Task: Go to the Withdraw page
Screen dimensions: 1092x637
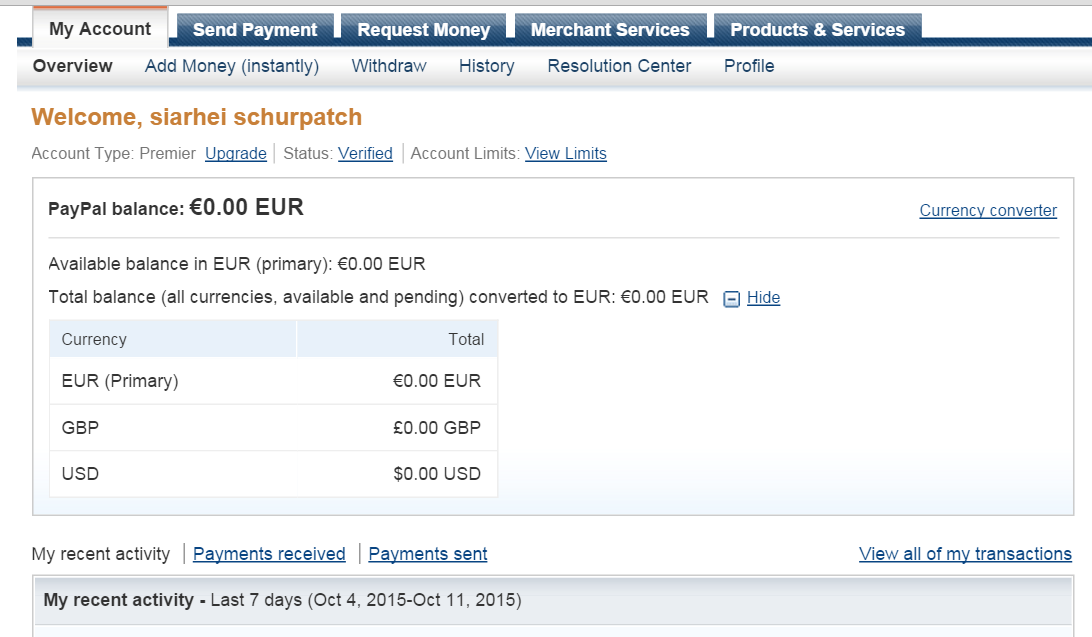Action: coord(389,66)
